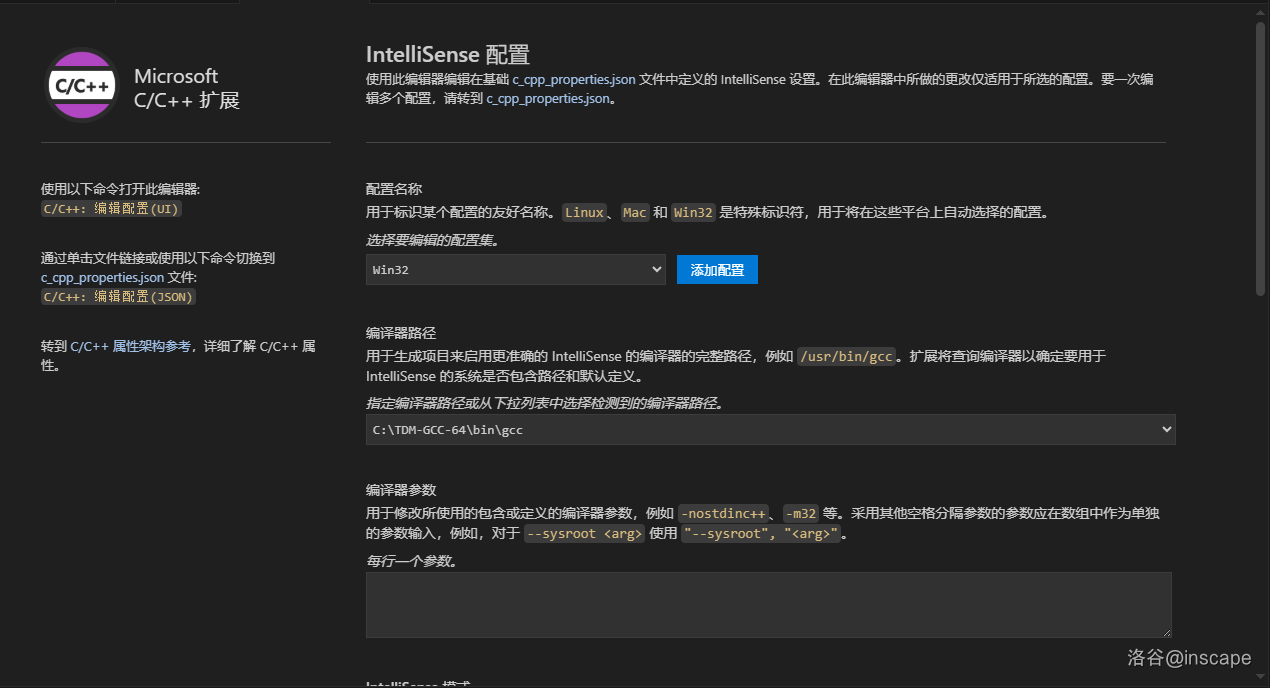This screenshot has height=688, width=1270.
Task: Click the vertical scrollbar on the right
Action: click(x=1260, y=160)
